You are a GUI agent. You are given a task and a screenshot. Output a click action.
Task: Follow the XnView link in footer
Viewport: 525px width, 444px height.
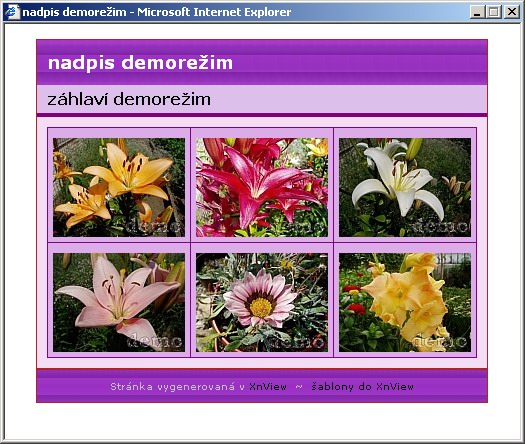(268, 387)
